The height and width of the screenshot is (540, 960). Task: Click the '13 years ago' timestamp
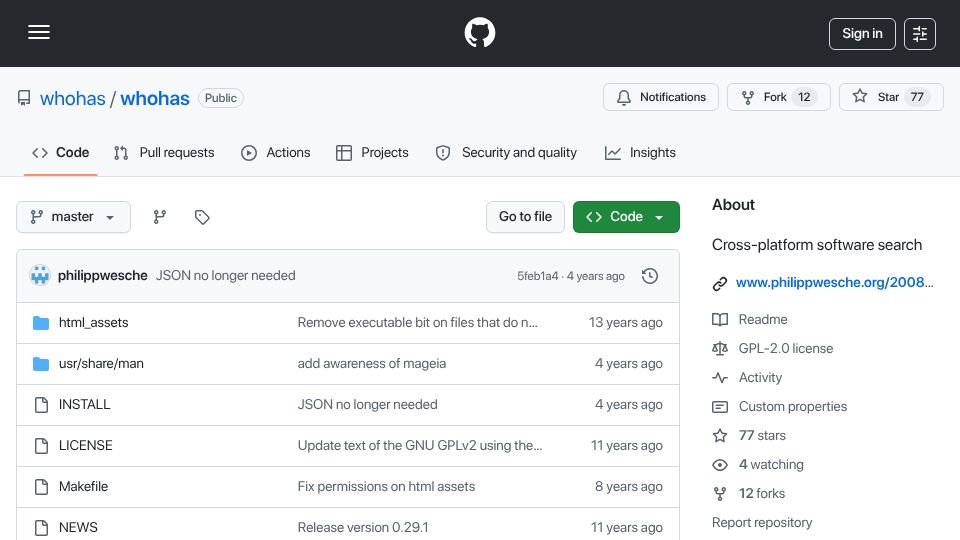[626, 323]
